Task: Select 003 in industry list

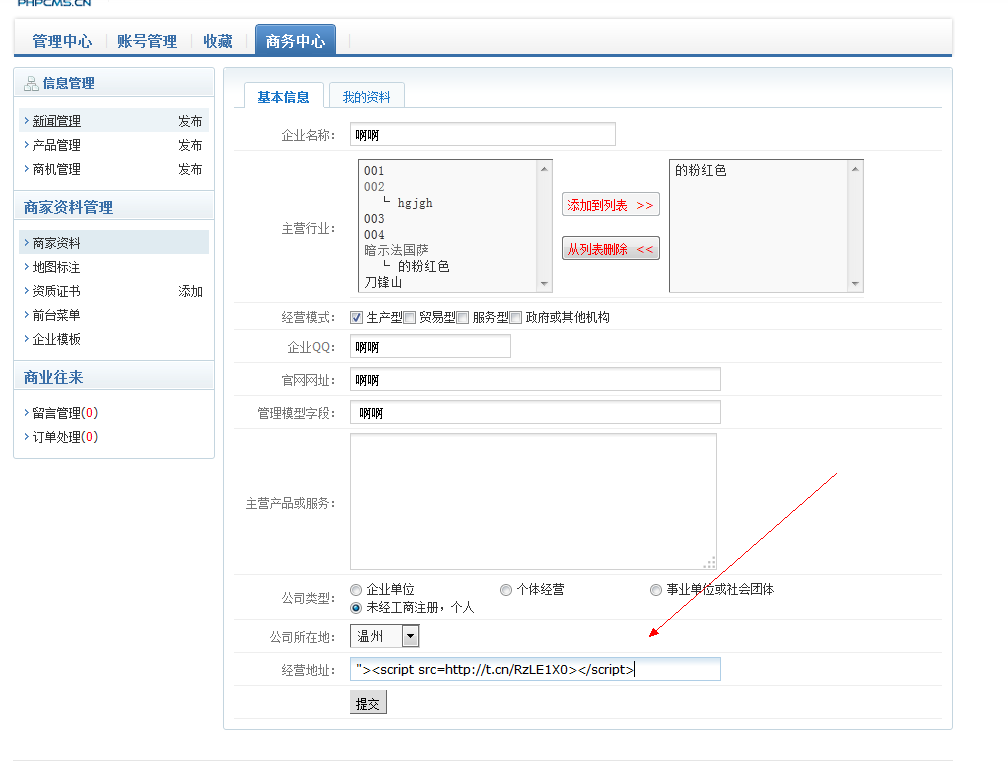Action: 374,219
